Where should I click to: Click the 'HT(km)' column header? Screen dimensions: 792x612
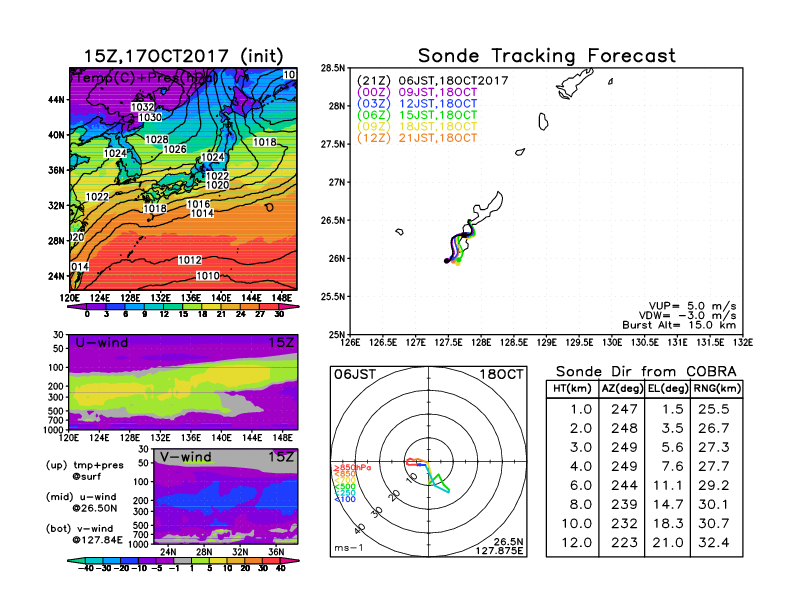point(572,389)
